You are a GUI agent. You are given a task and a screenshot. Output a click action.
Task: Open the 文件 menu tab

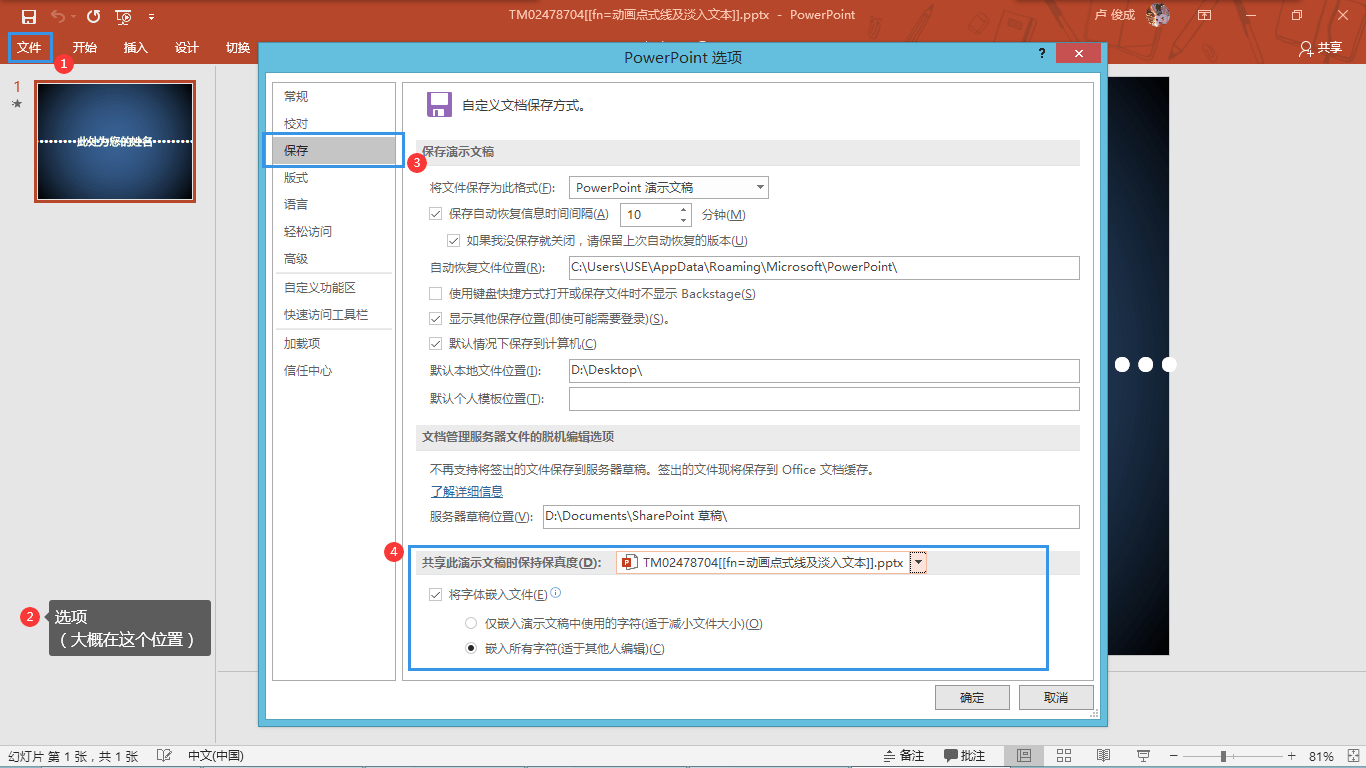(29, 47)
